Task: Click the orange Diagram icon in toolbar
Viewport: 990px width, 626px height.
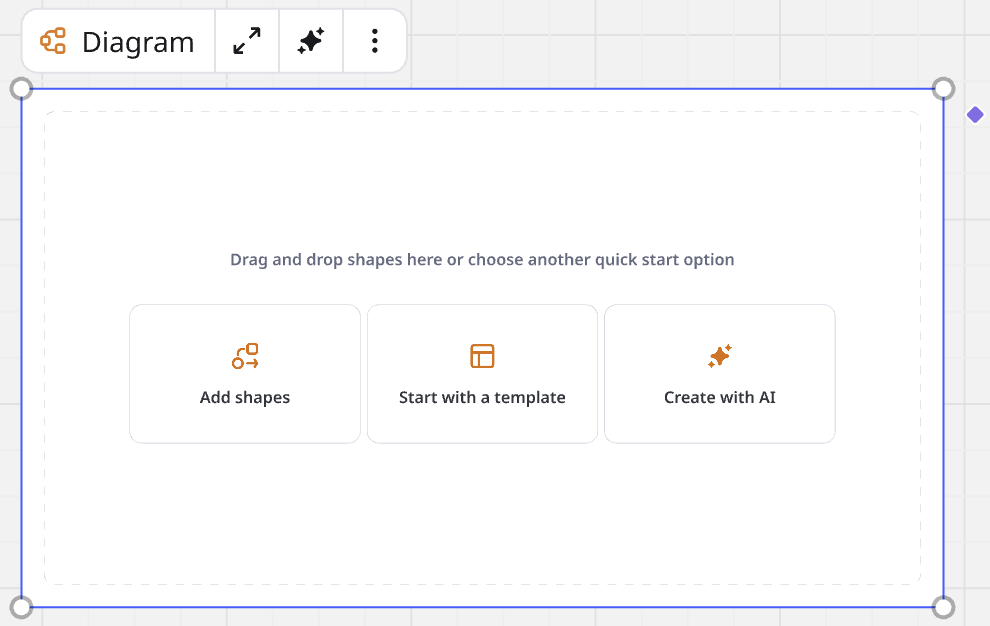Action: pyautogui.click(x=53, y=41)
